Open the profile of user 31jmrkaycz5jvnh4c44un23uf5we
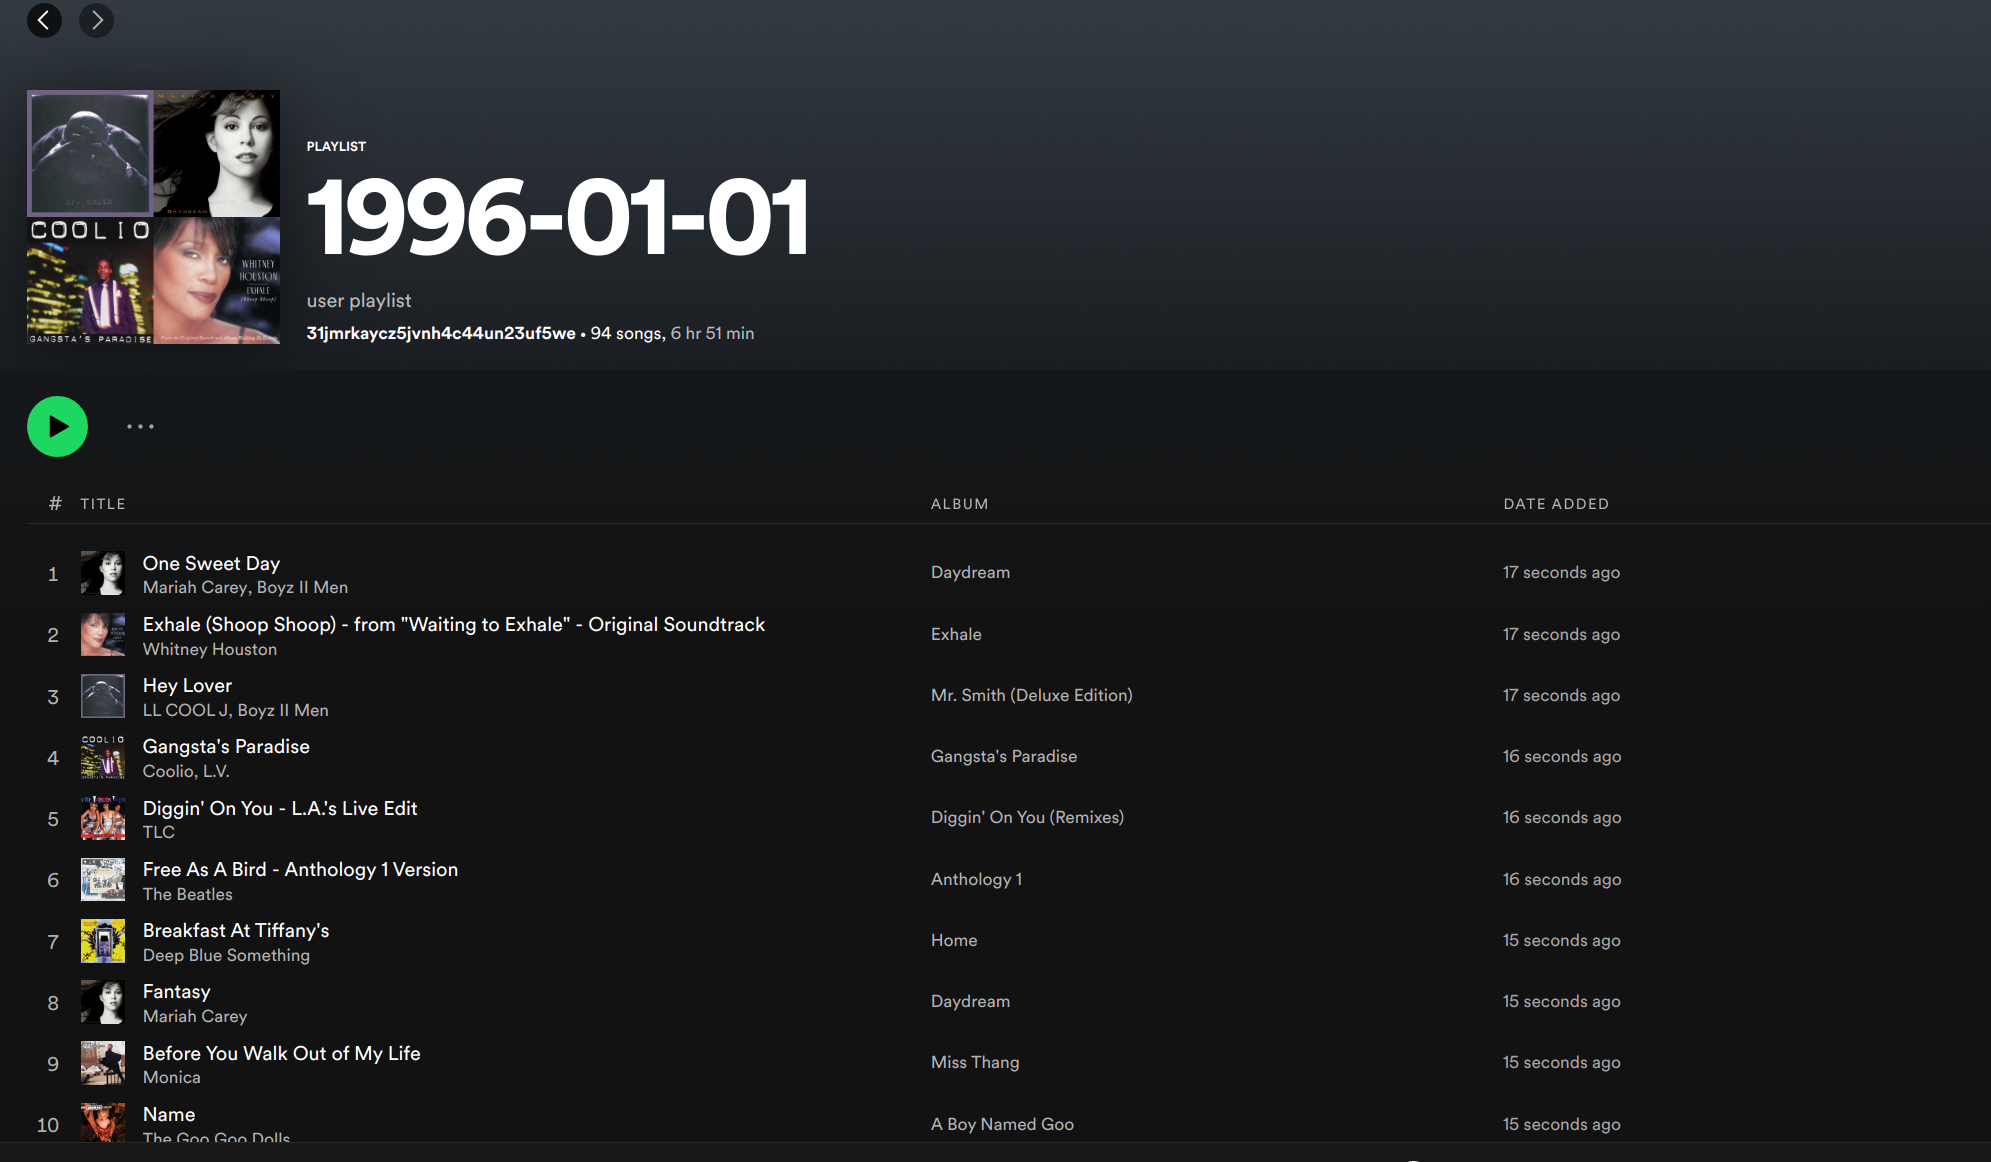The width and height of the screenshot is (1991, 1162). 440,332
